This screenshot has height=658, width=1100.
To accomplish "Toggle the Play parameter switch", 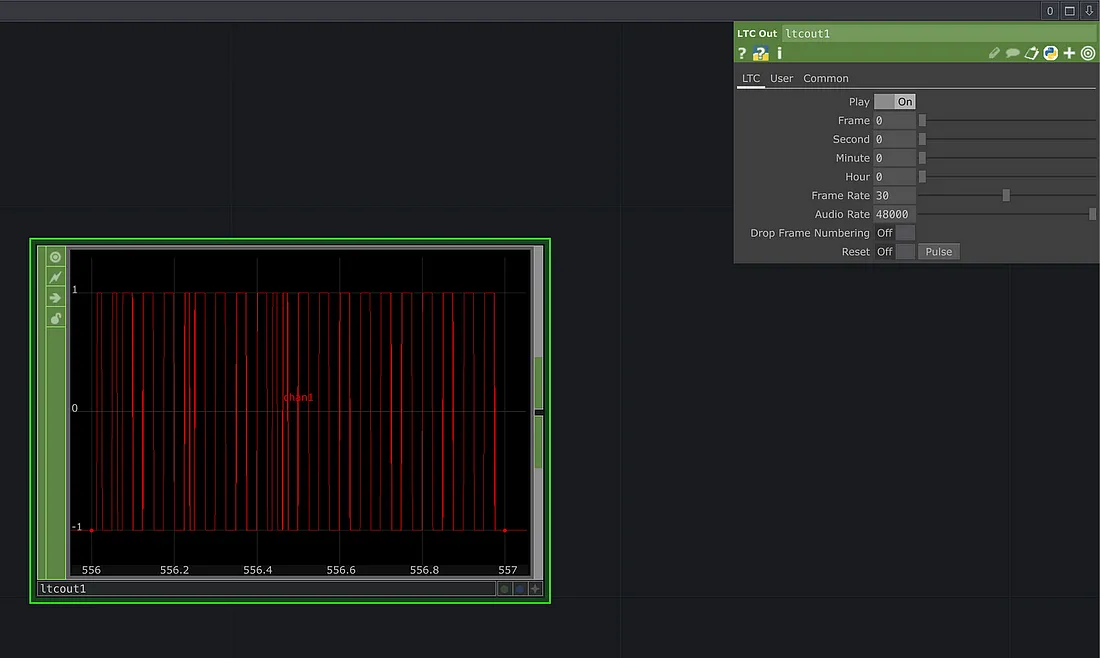I will click(x=894, y=102).
